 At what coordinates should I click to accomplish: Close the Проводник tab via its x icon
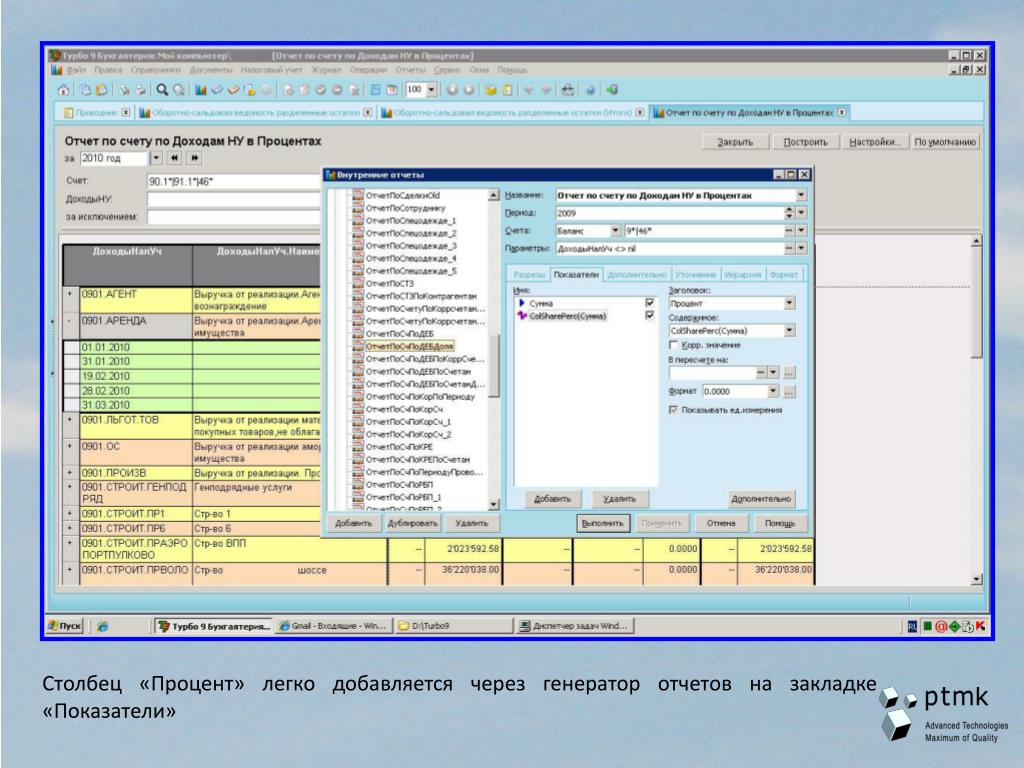click(x=126, y=112)
